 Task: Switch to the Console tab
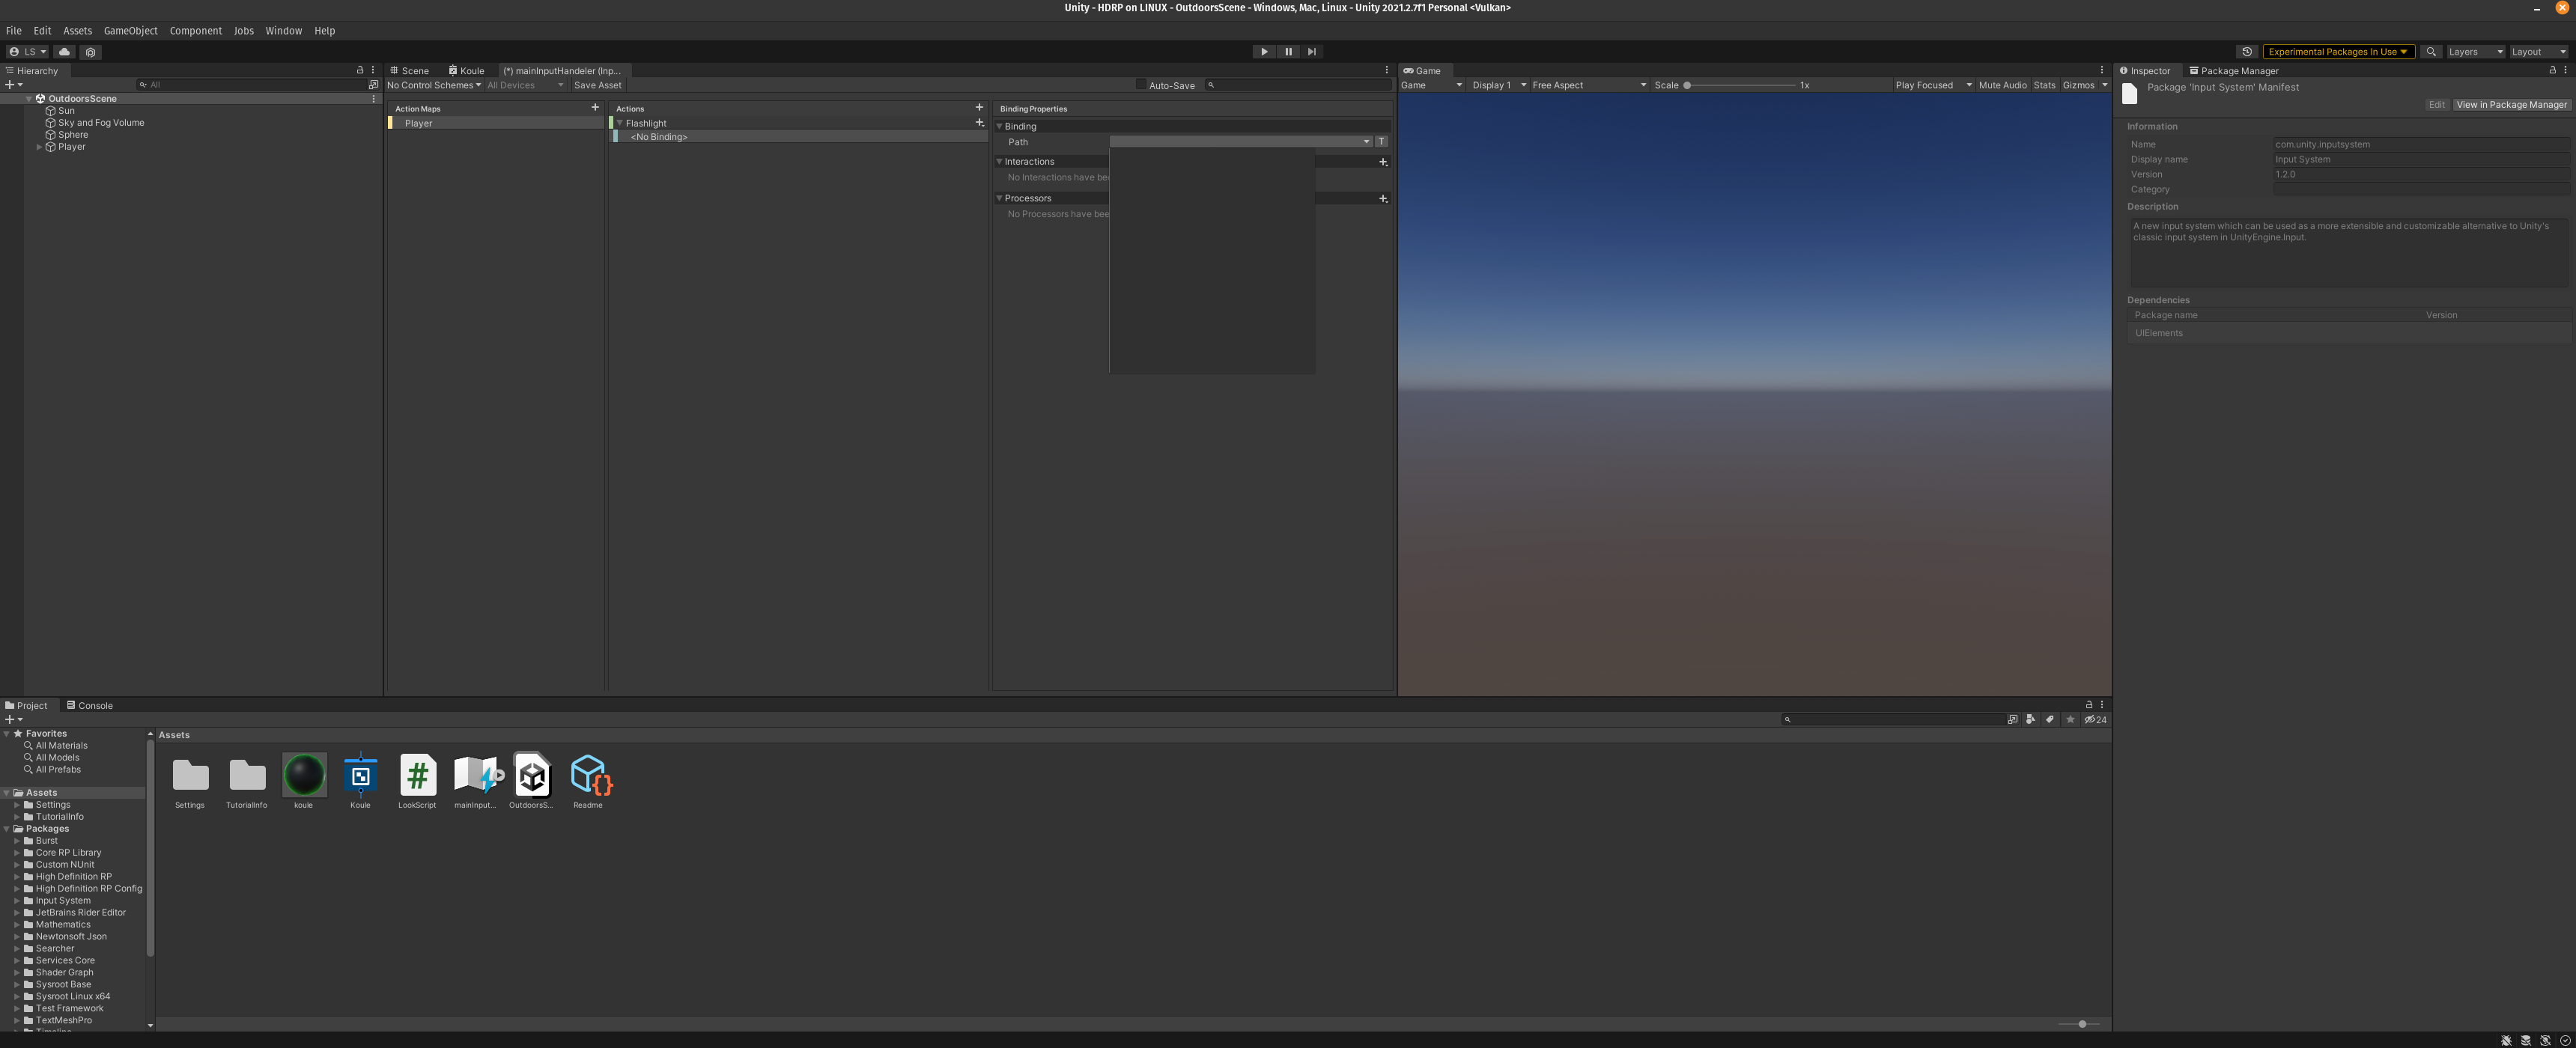coord(90,705)
